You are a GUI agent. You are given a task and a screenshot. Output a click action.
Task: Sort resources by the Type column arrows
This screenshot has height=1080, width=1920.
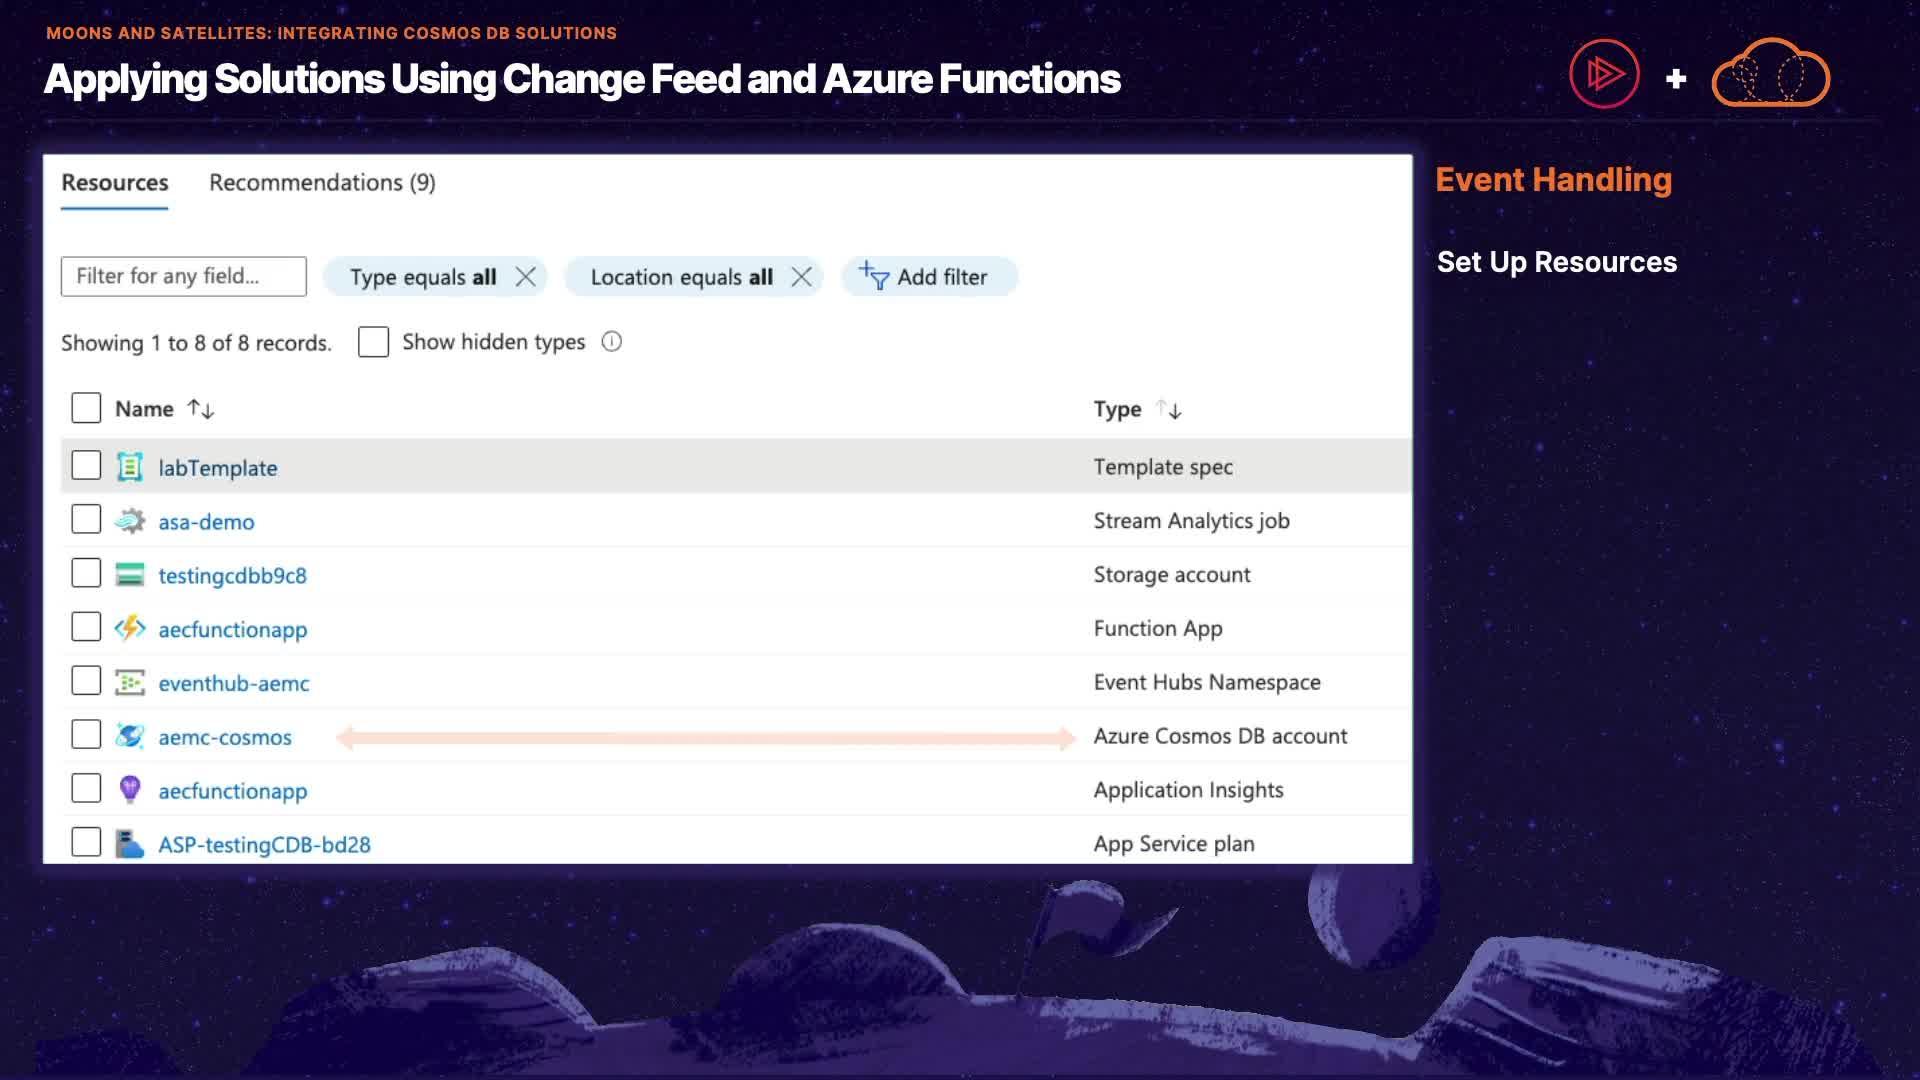pos(1169,410)
